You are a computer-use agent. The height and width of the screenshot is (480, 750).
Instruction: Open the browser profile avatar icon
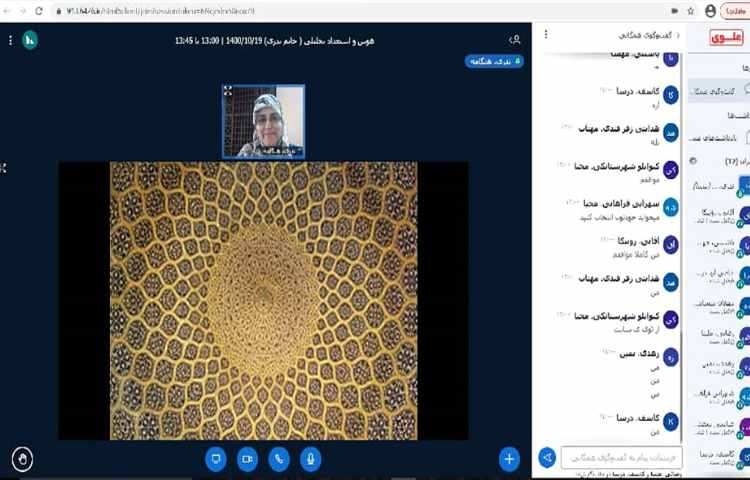tap(710, 11)
